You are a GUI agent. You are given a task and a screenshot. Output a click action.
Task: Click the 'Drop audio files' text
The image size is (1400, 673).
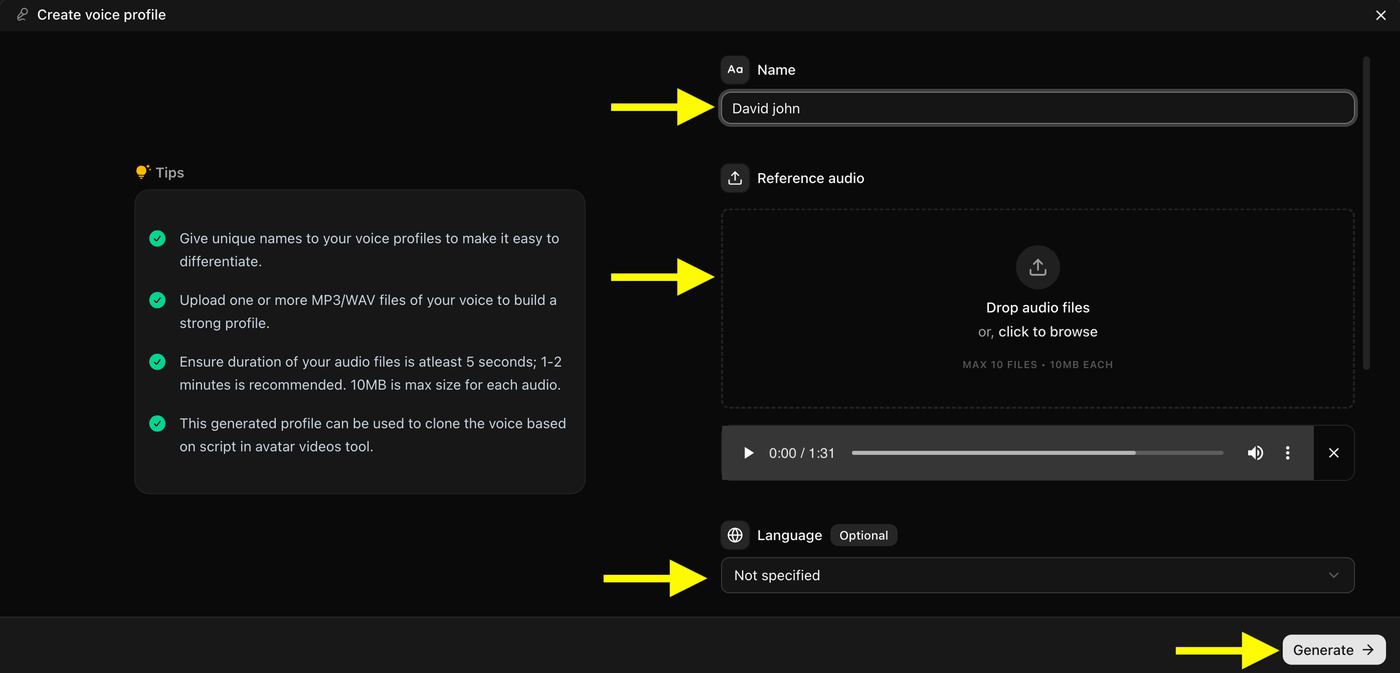click(x=1038, y=308)
